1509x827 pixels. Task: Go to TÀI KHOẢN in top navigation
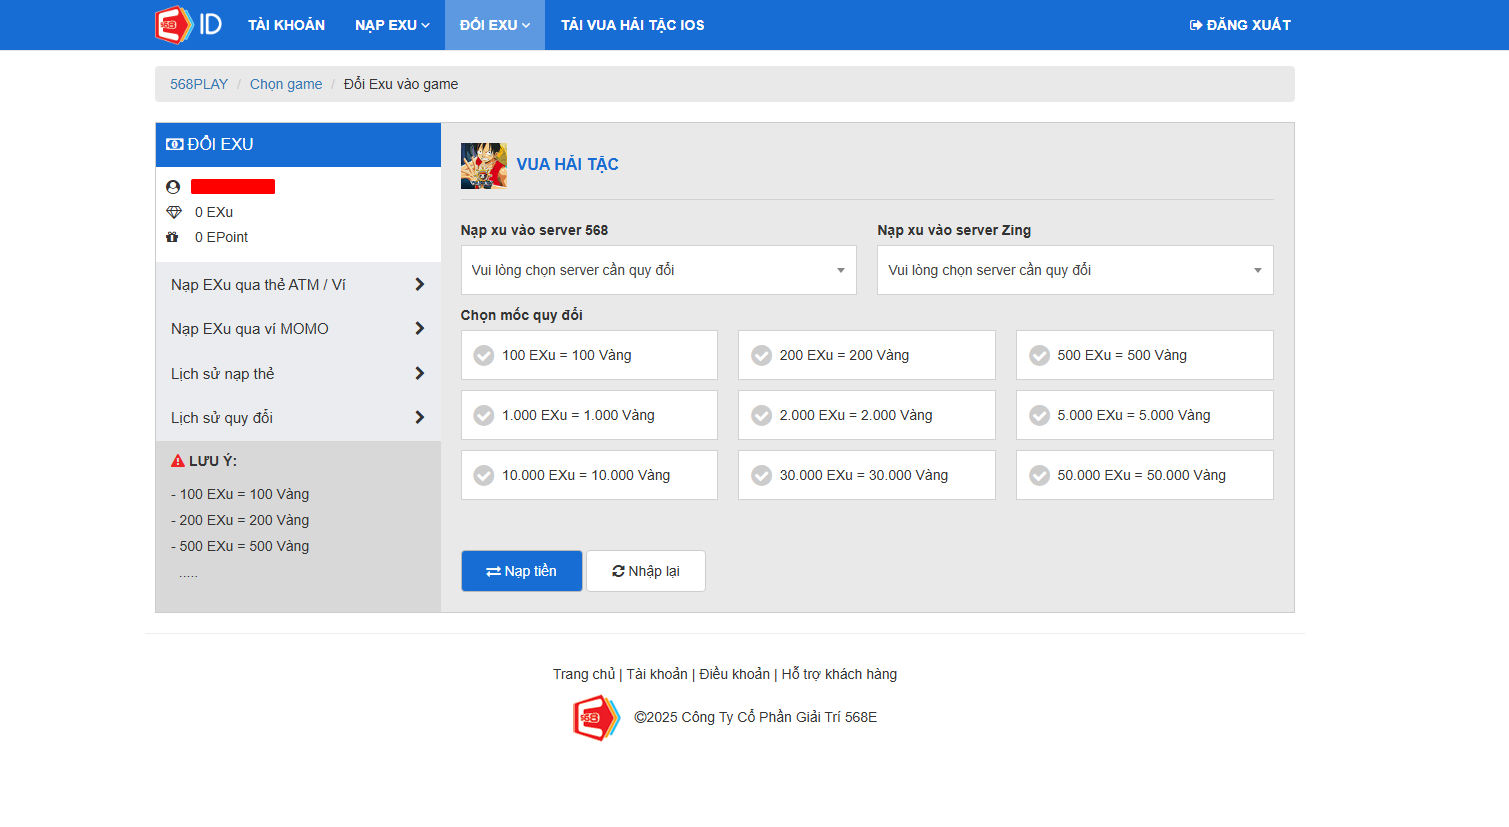pos(287,25)
